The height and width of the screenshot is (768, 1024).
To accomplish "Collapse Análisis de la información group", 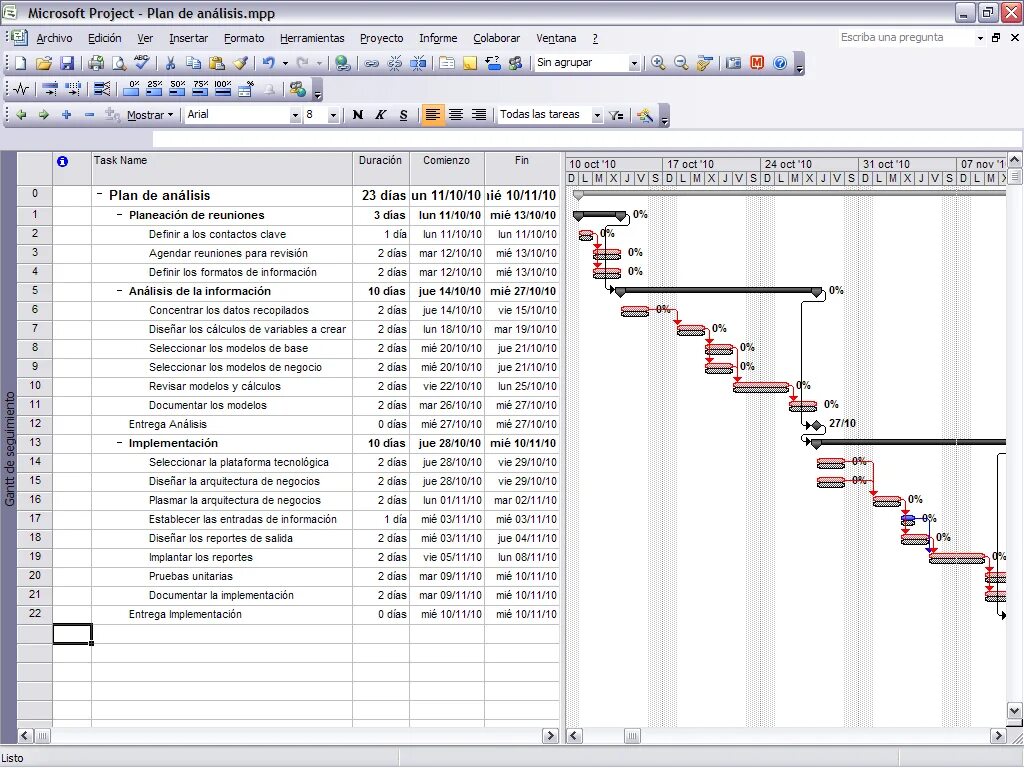I will (x=120, y=291).
